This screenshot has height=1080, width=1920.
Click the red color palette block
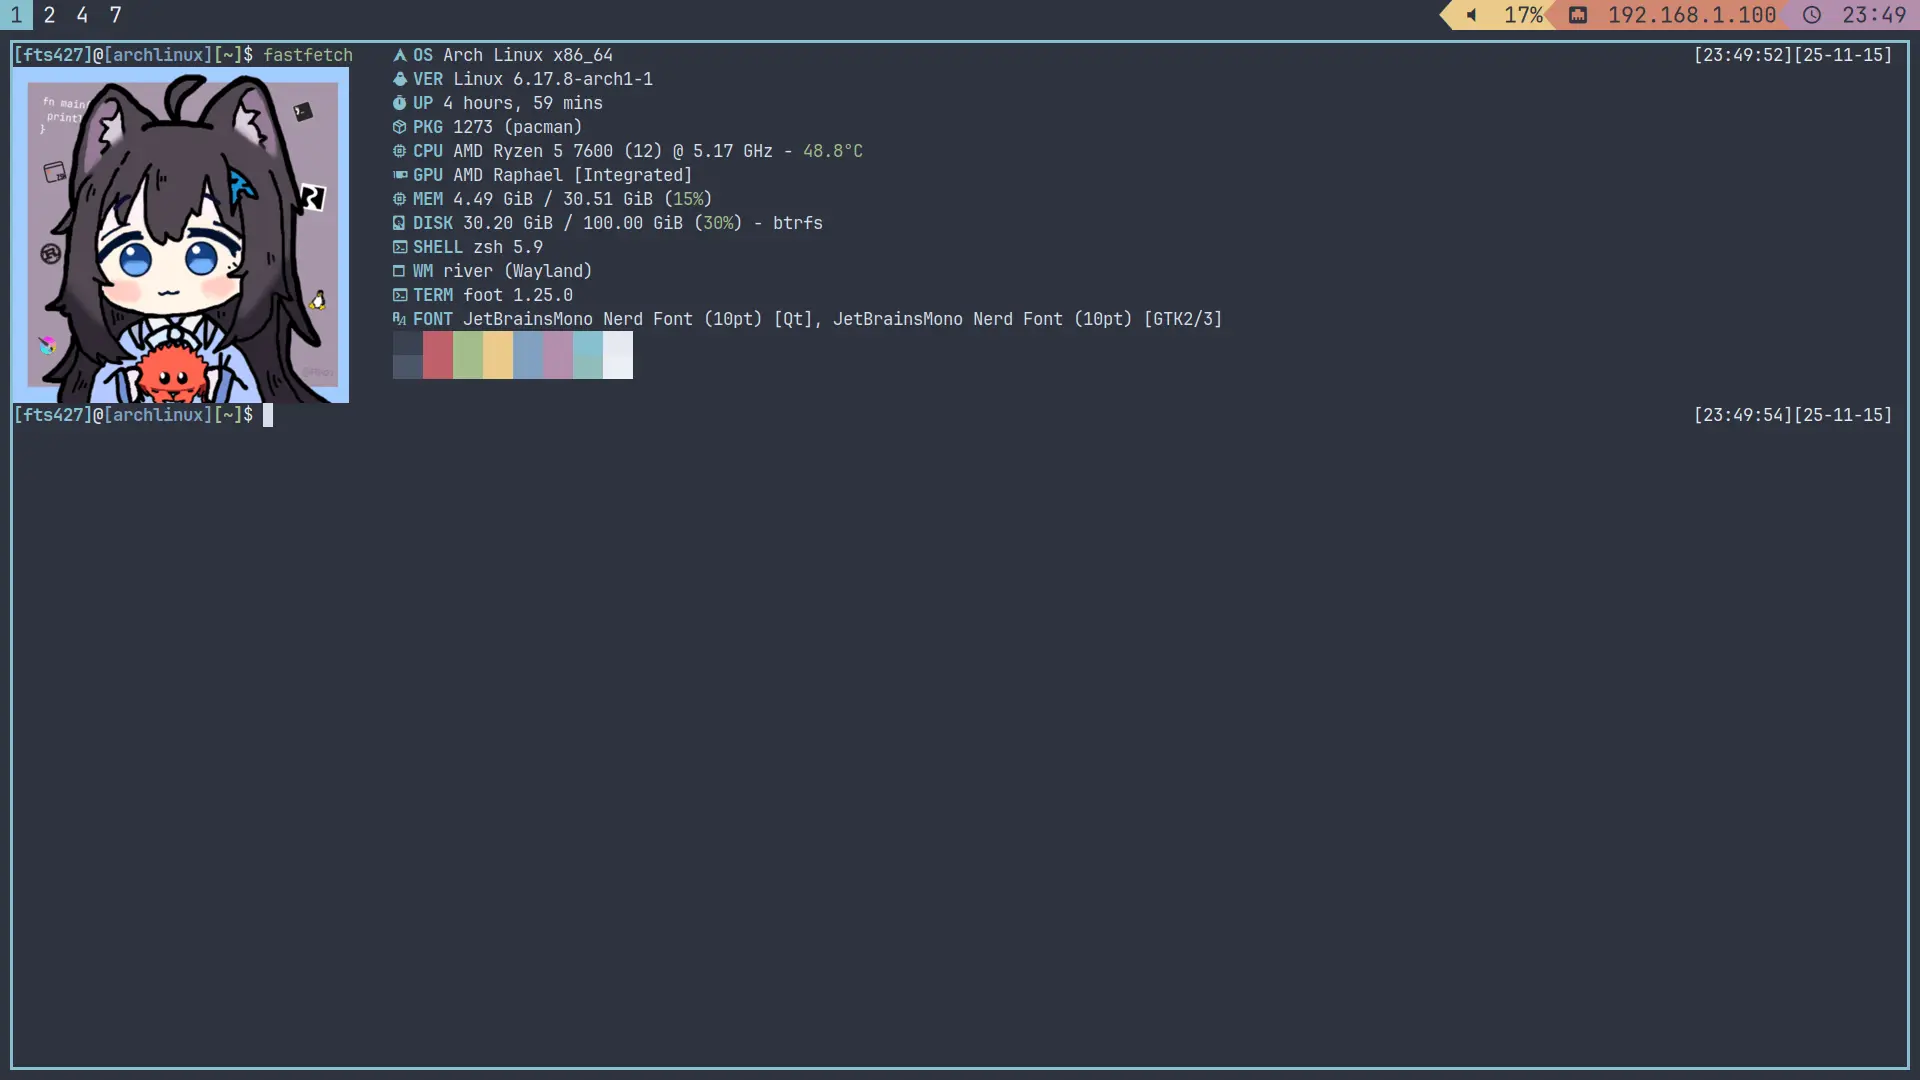[437, 355]
